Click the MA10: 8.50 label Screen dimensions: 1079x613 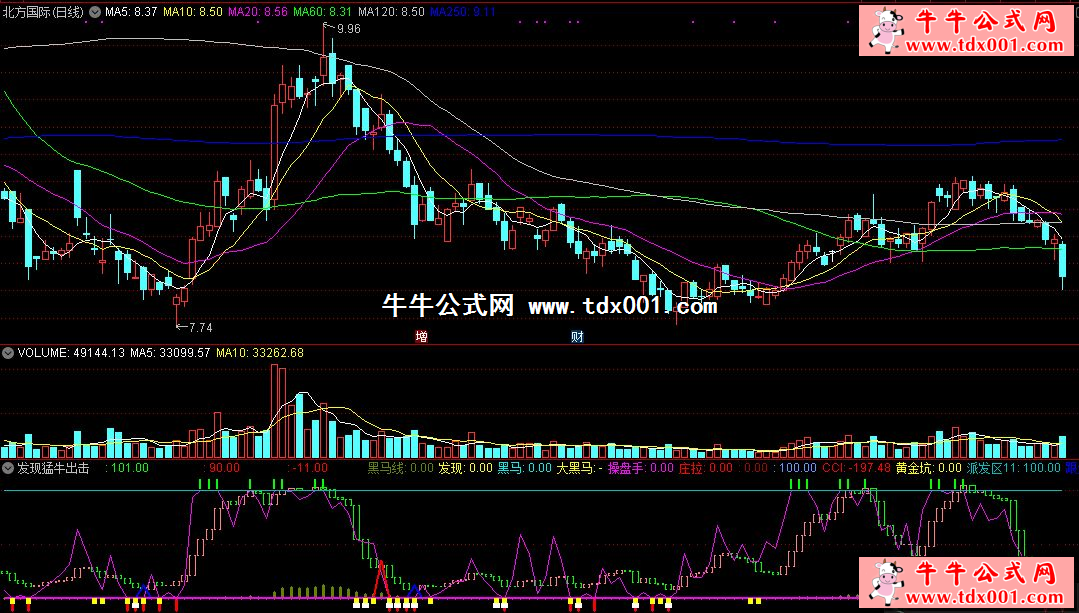click(x=192, y=12)
